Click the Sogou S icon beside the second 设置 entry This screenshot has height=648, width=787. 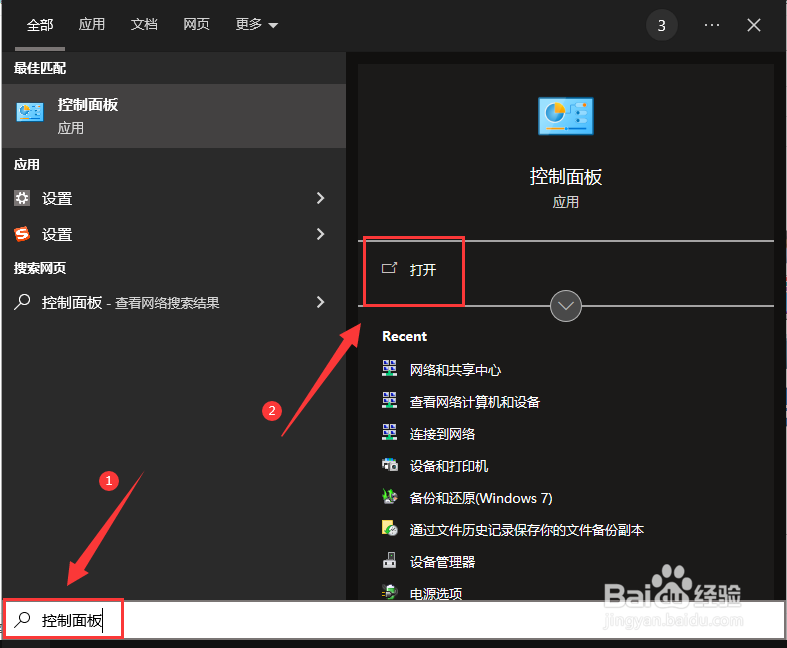tap(22, 234)
